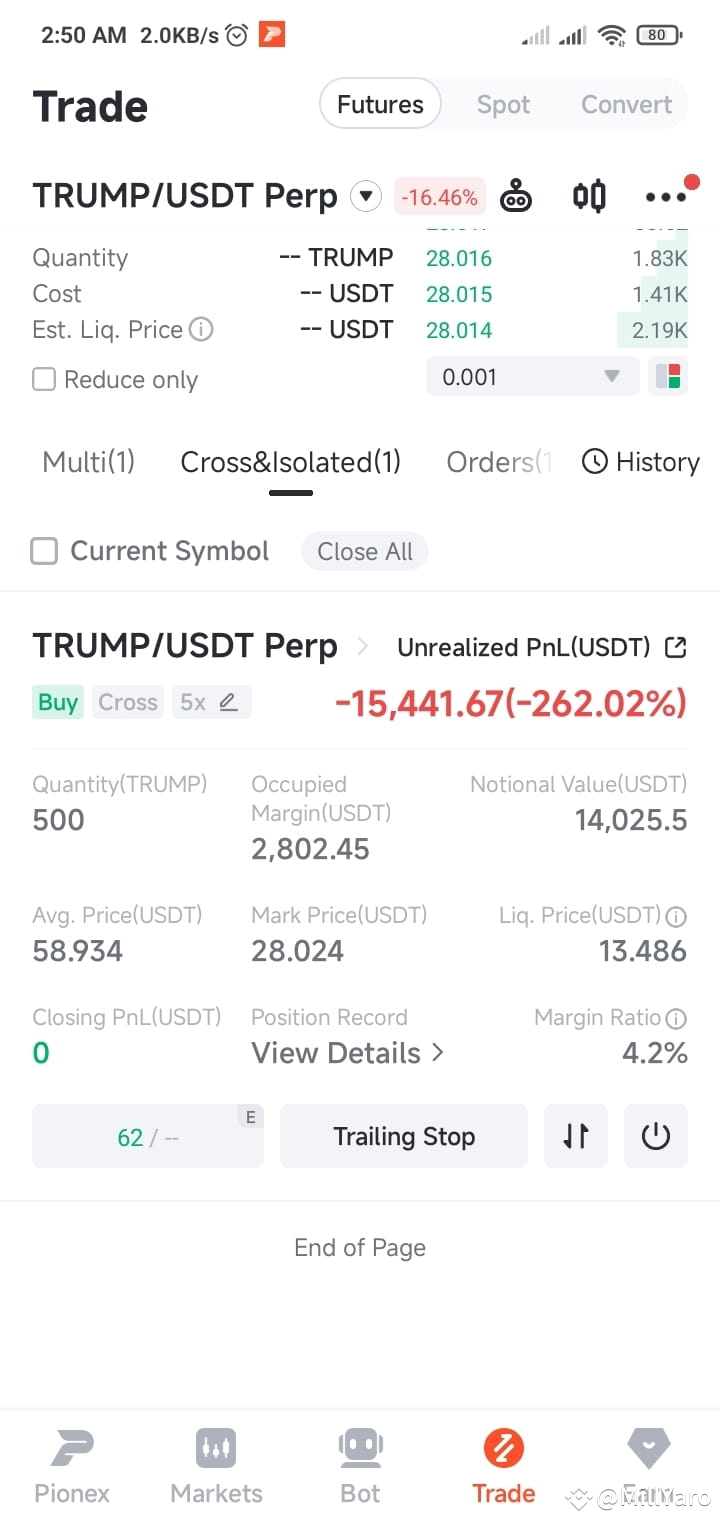
Task: Go to Markets in bottom navigation
Action: (x=216, y=1467)
